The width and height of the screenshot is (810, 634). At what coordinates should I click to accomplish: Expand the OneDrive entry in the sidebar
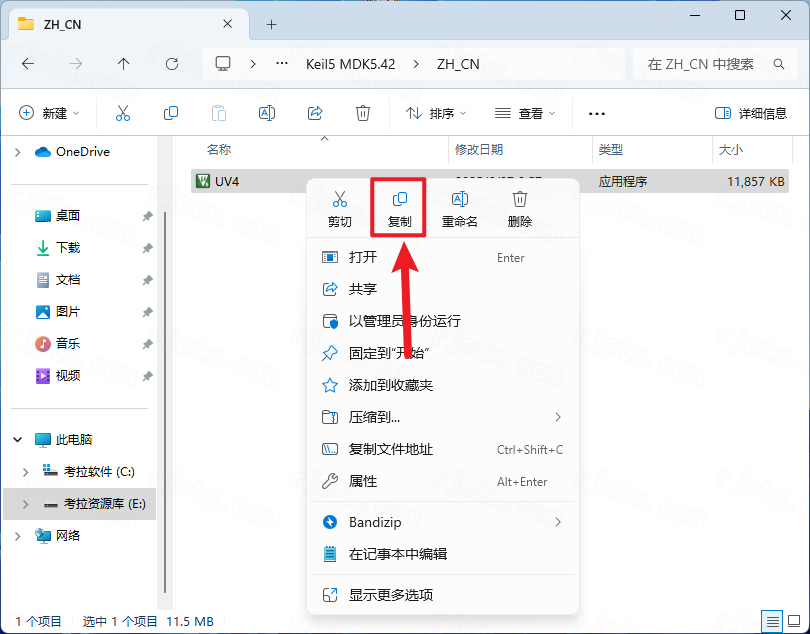[18, 151]
